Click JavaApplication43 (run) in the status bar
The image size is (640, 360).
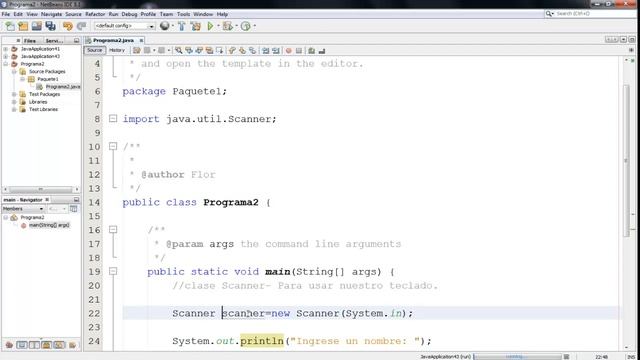tap(445, 357)
